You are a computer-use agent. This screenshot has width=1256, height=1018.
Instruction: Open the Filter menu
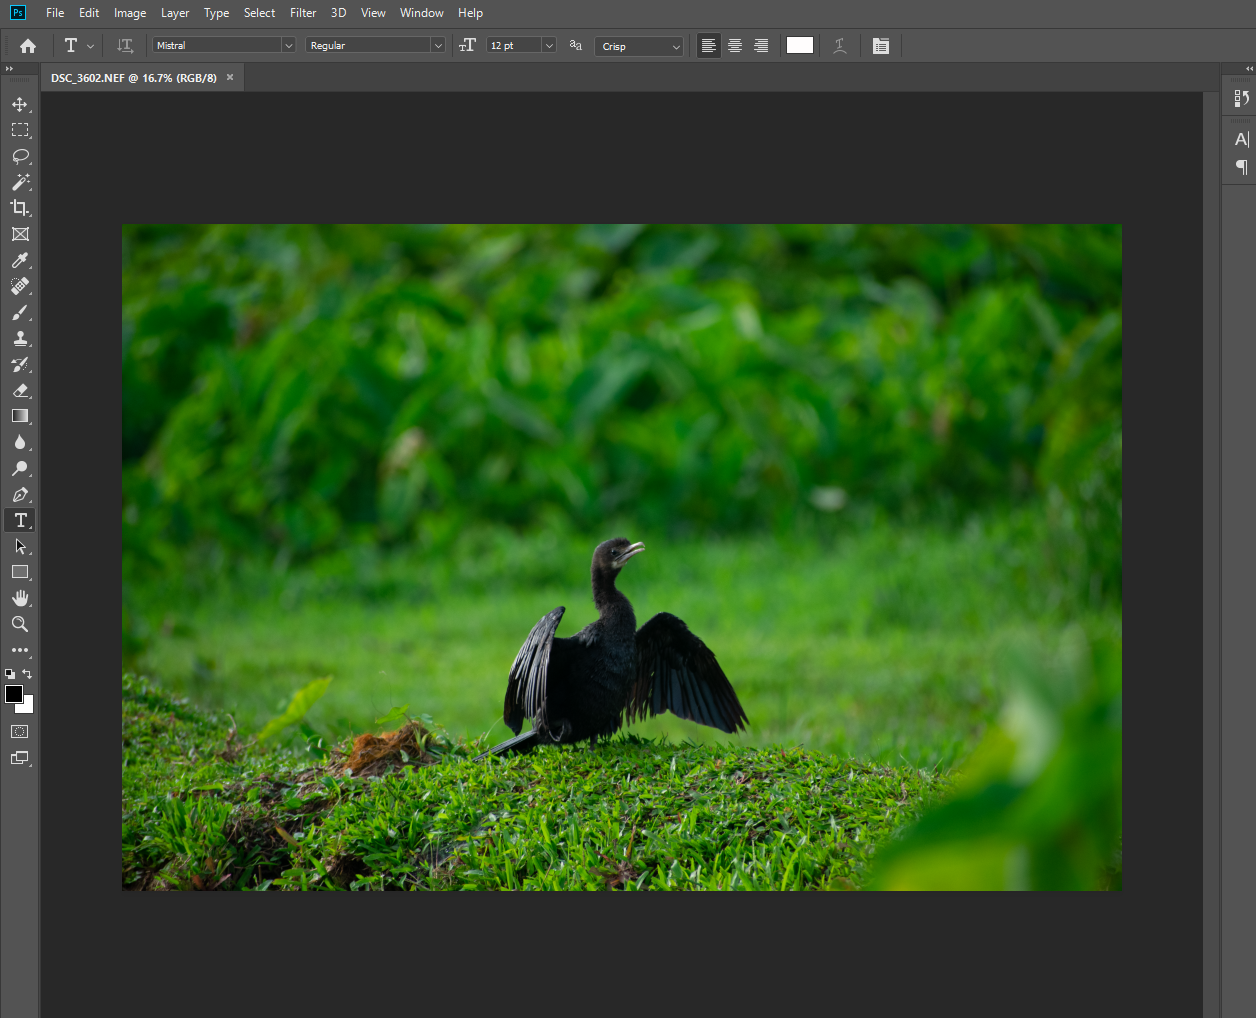pyautogui.click(x=303, y=13)
